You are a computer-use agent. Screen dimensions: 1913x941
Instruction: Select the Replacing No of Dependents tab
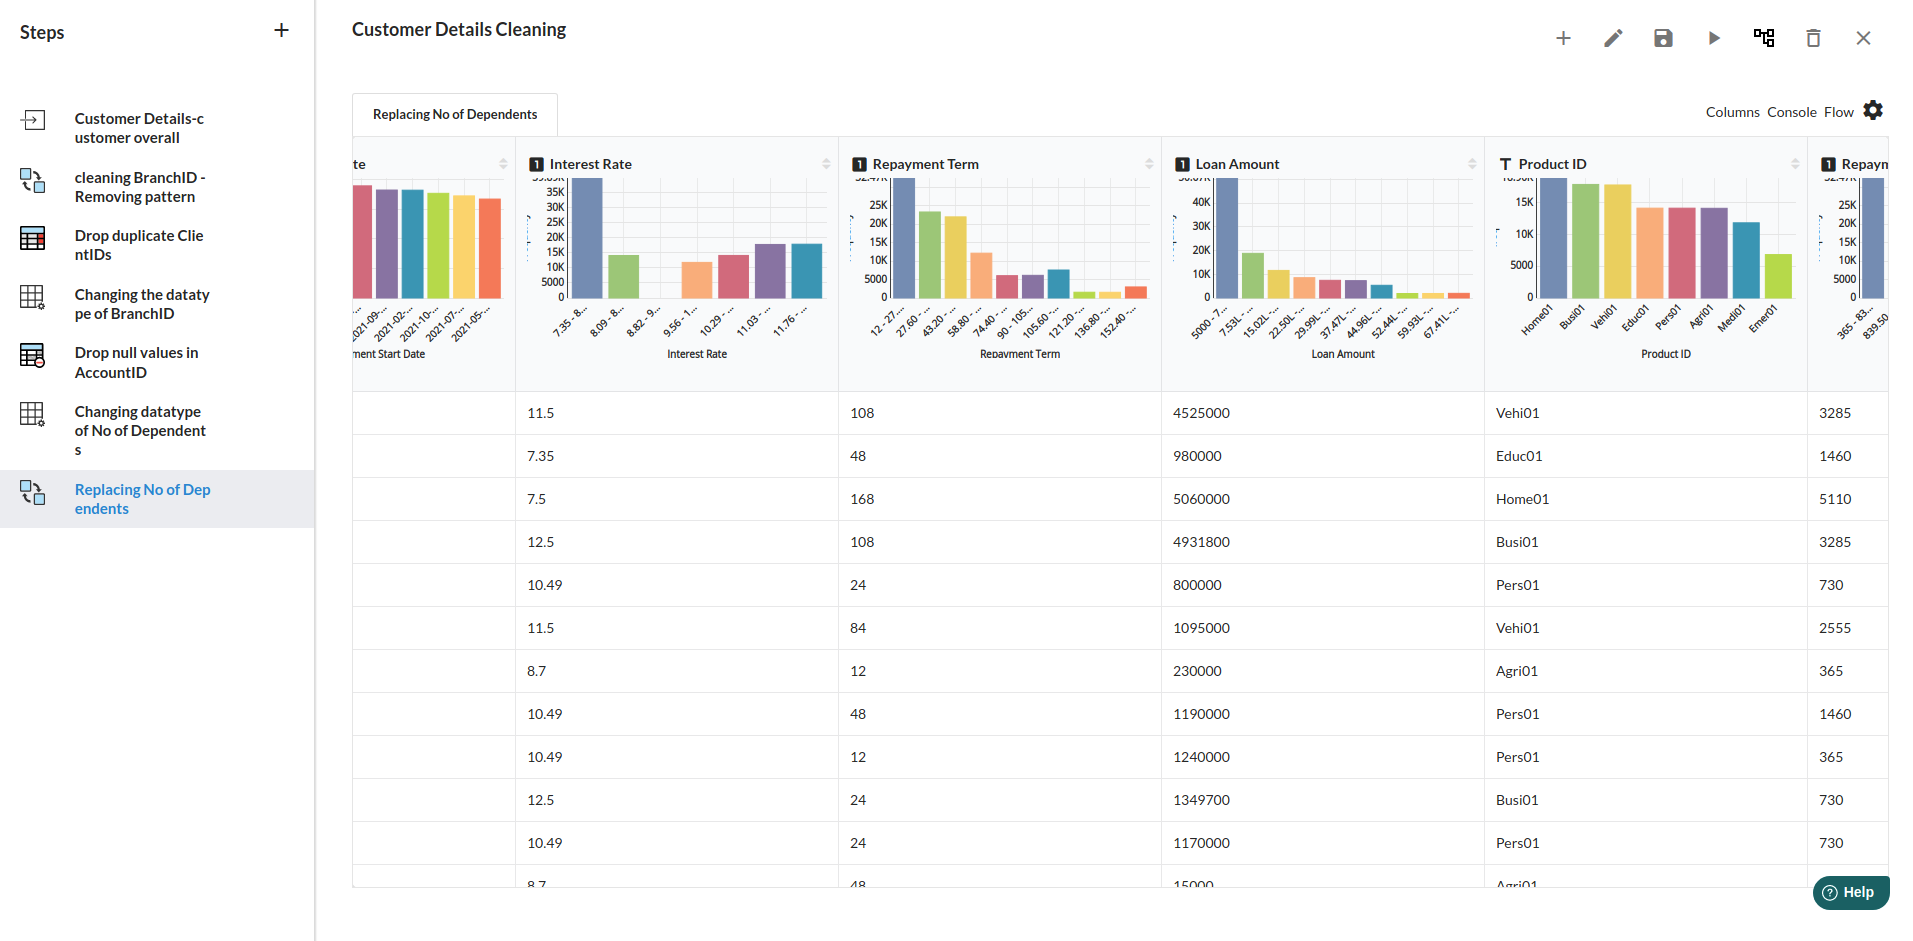point(455,115)
